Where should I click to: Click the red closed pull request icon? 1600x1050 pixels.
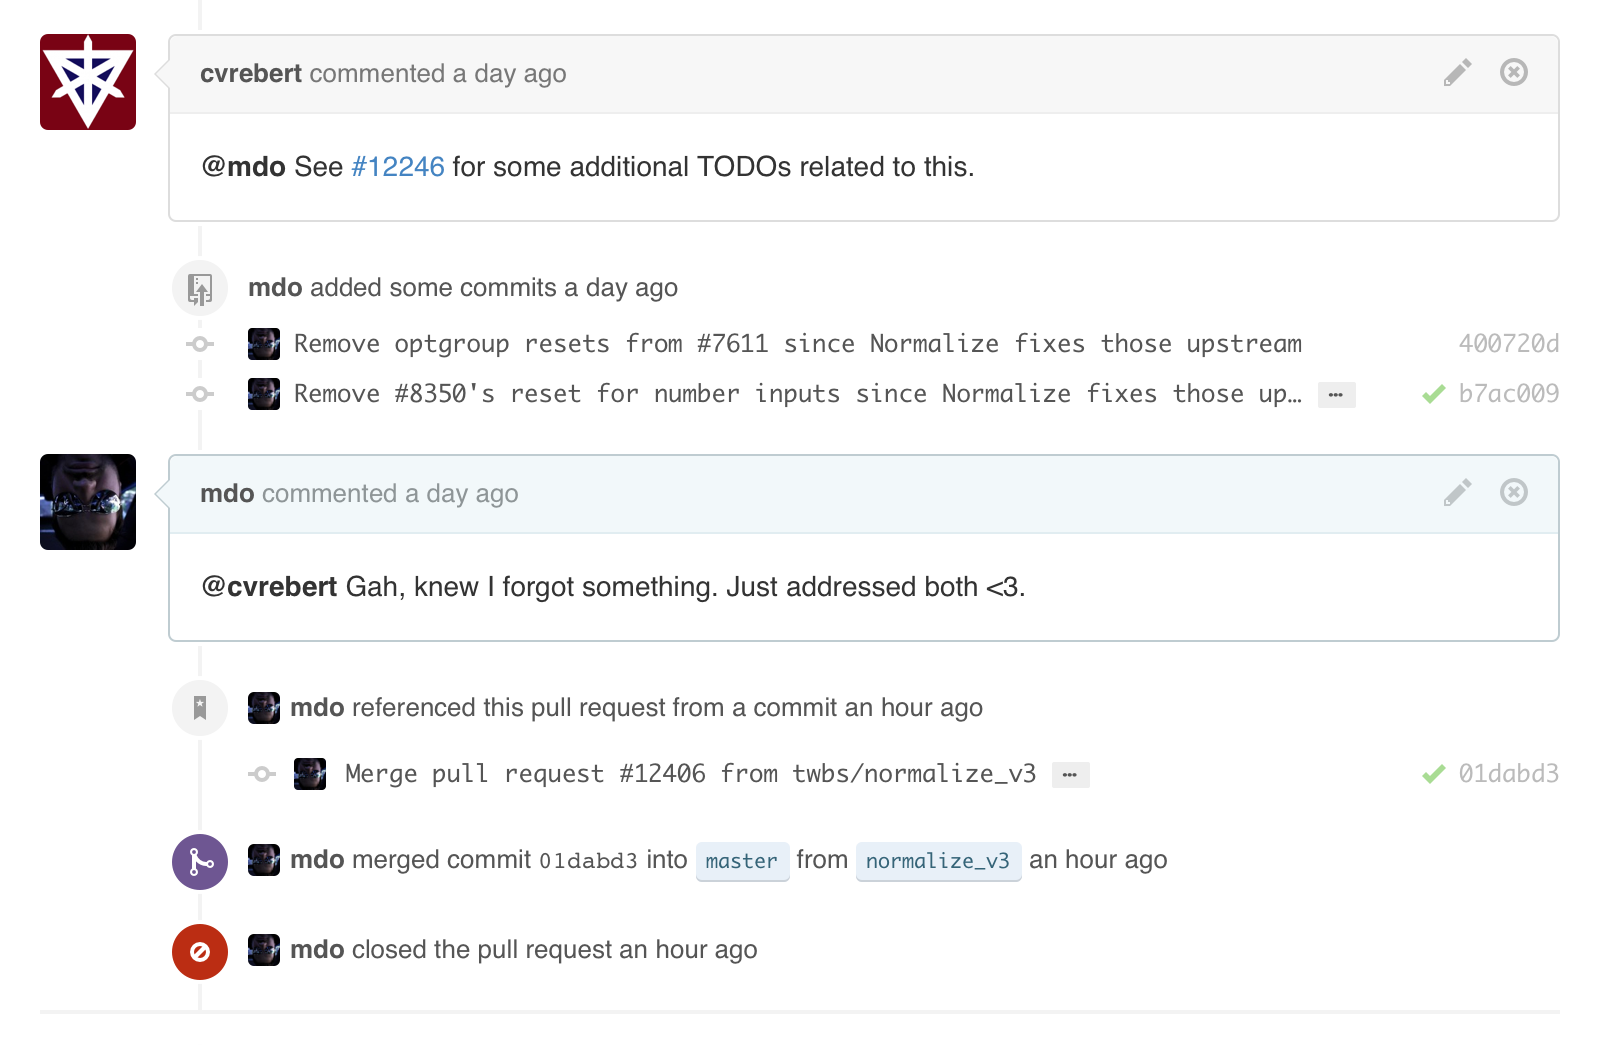coord(200,952)
